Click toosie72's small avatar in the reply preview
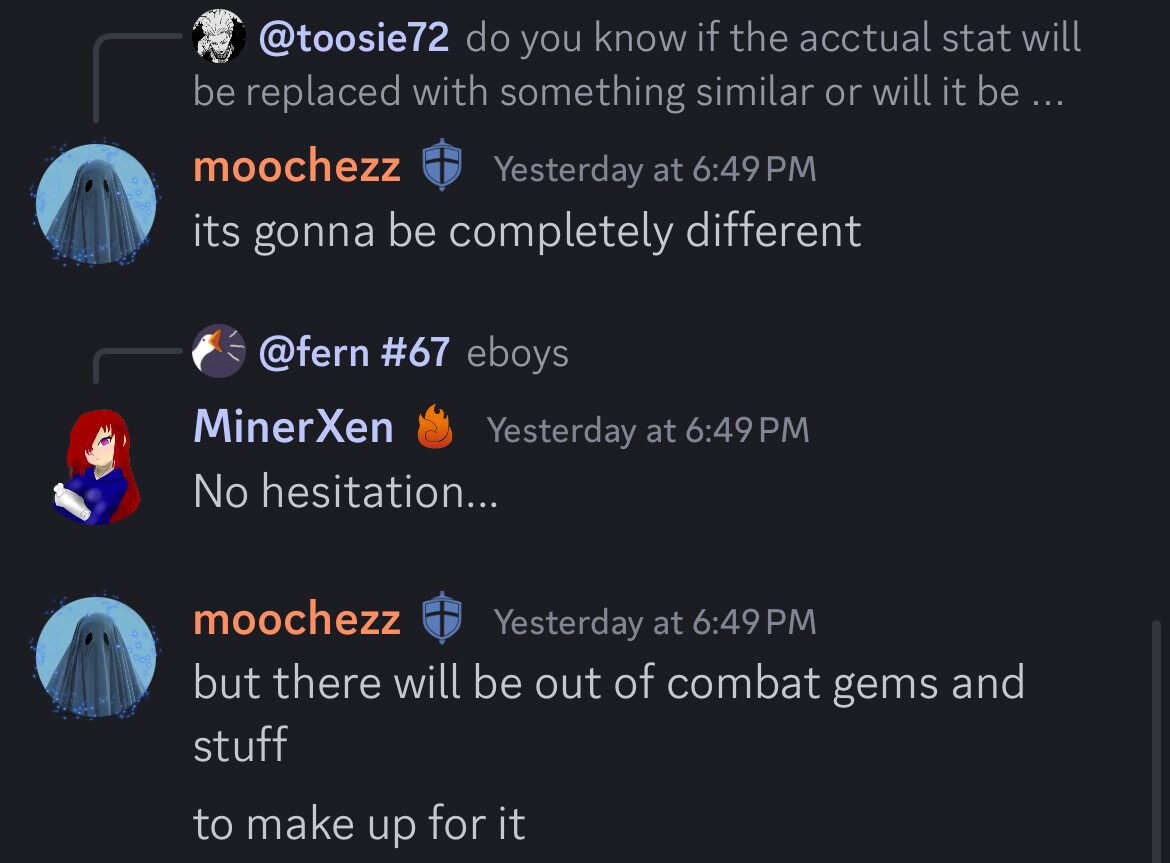 point(219,38)
